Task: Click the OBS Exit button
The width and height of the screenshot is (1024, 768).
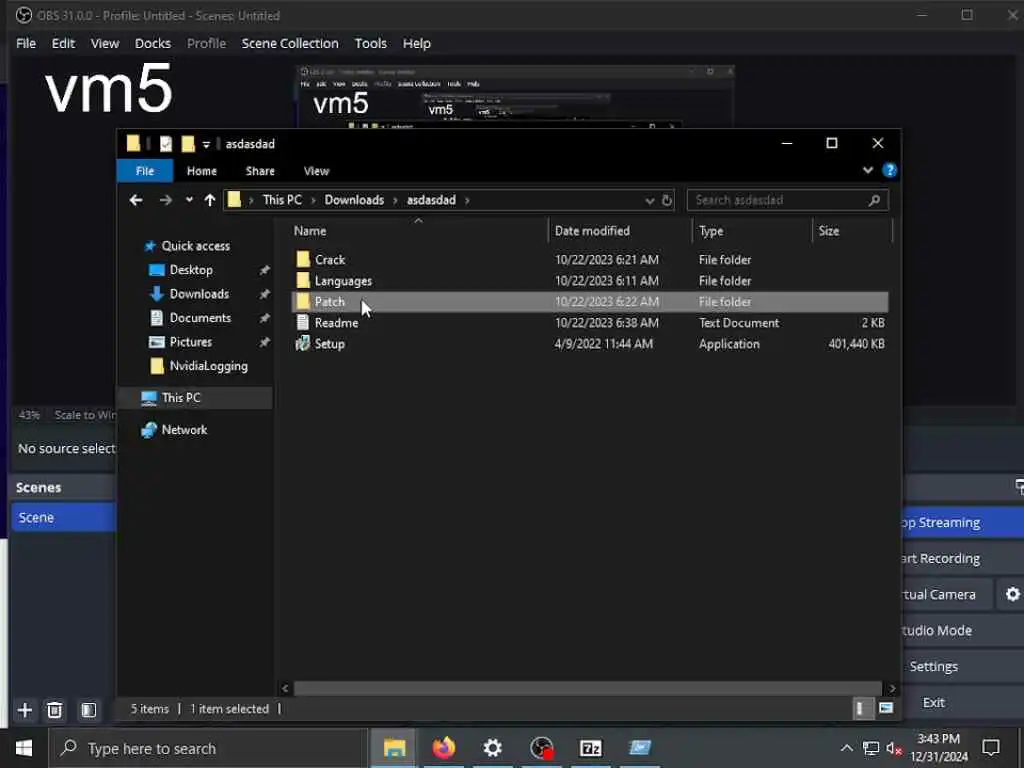Action: click(963, 702)
